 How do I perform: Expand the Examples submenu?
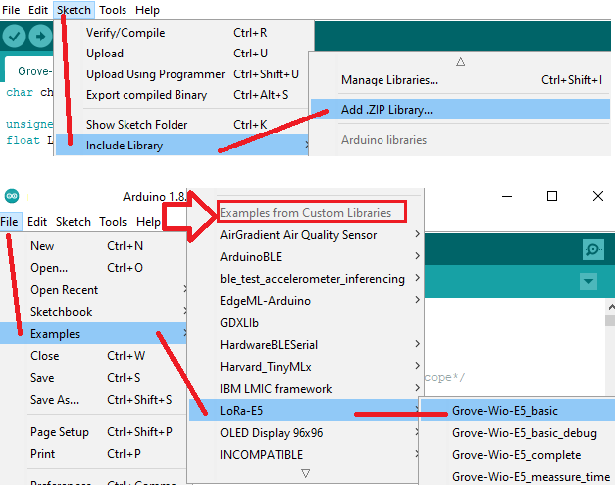click(93, 333)
